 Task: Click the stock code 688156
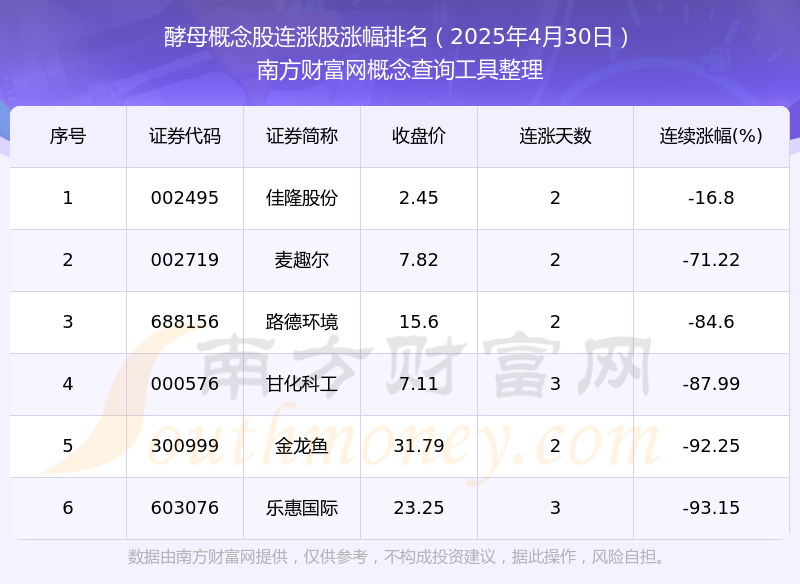click(185, 322)
